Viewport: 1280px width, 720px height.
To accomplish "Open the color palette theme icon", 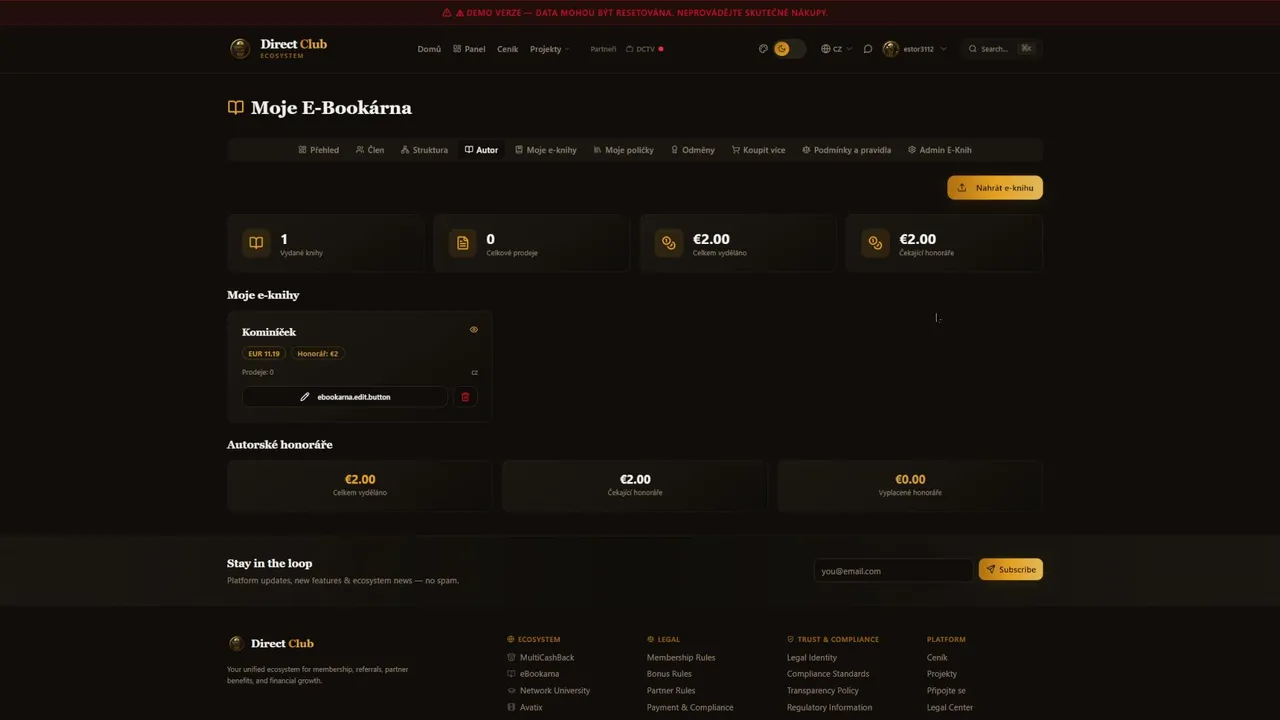I will tap(763, 48).
